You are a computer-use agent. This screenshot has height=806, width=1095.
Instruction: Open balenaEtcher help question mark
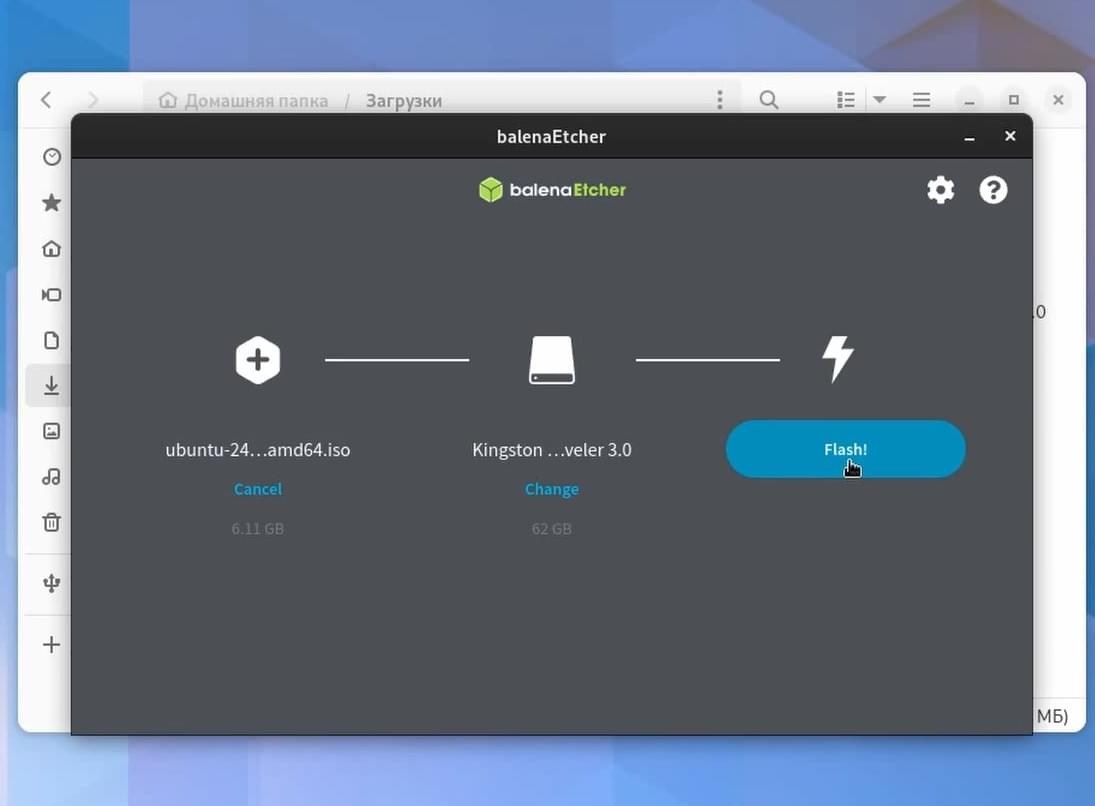pyautogui.click(x=993, y=190)
